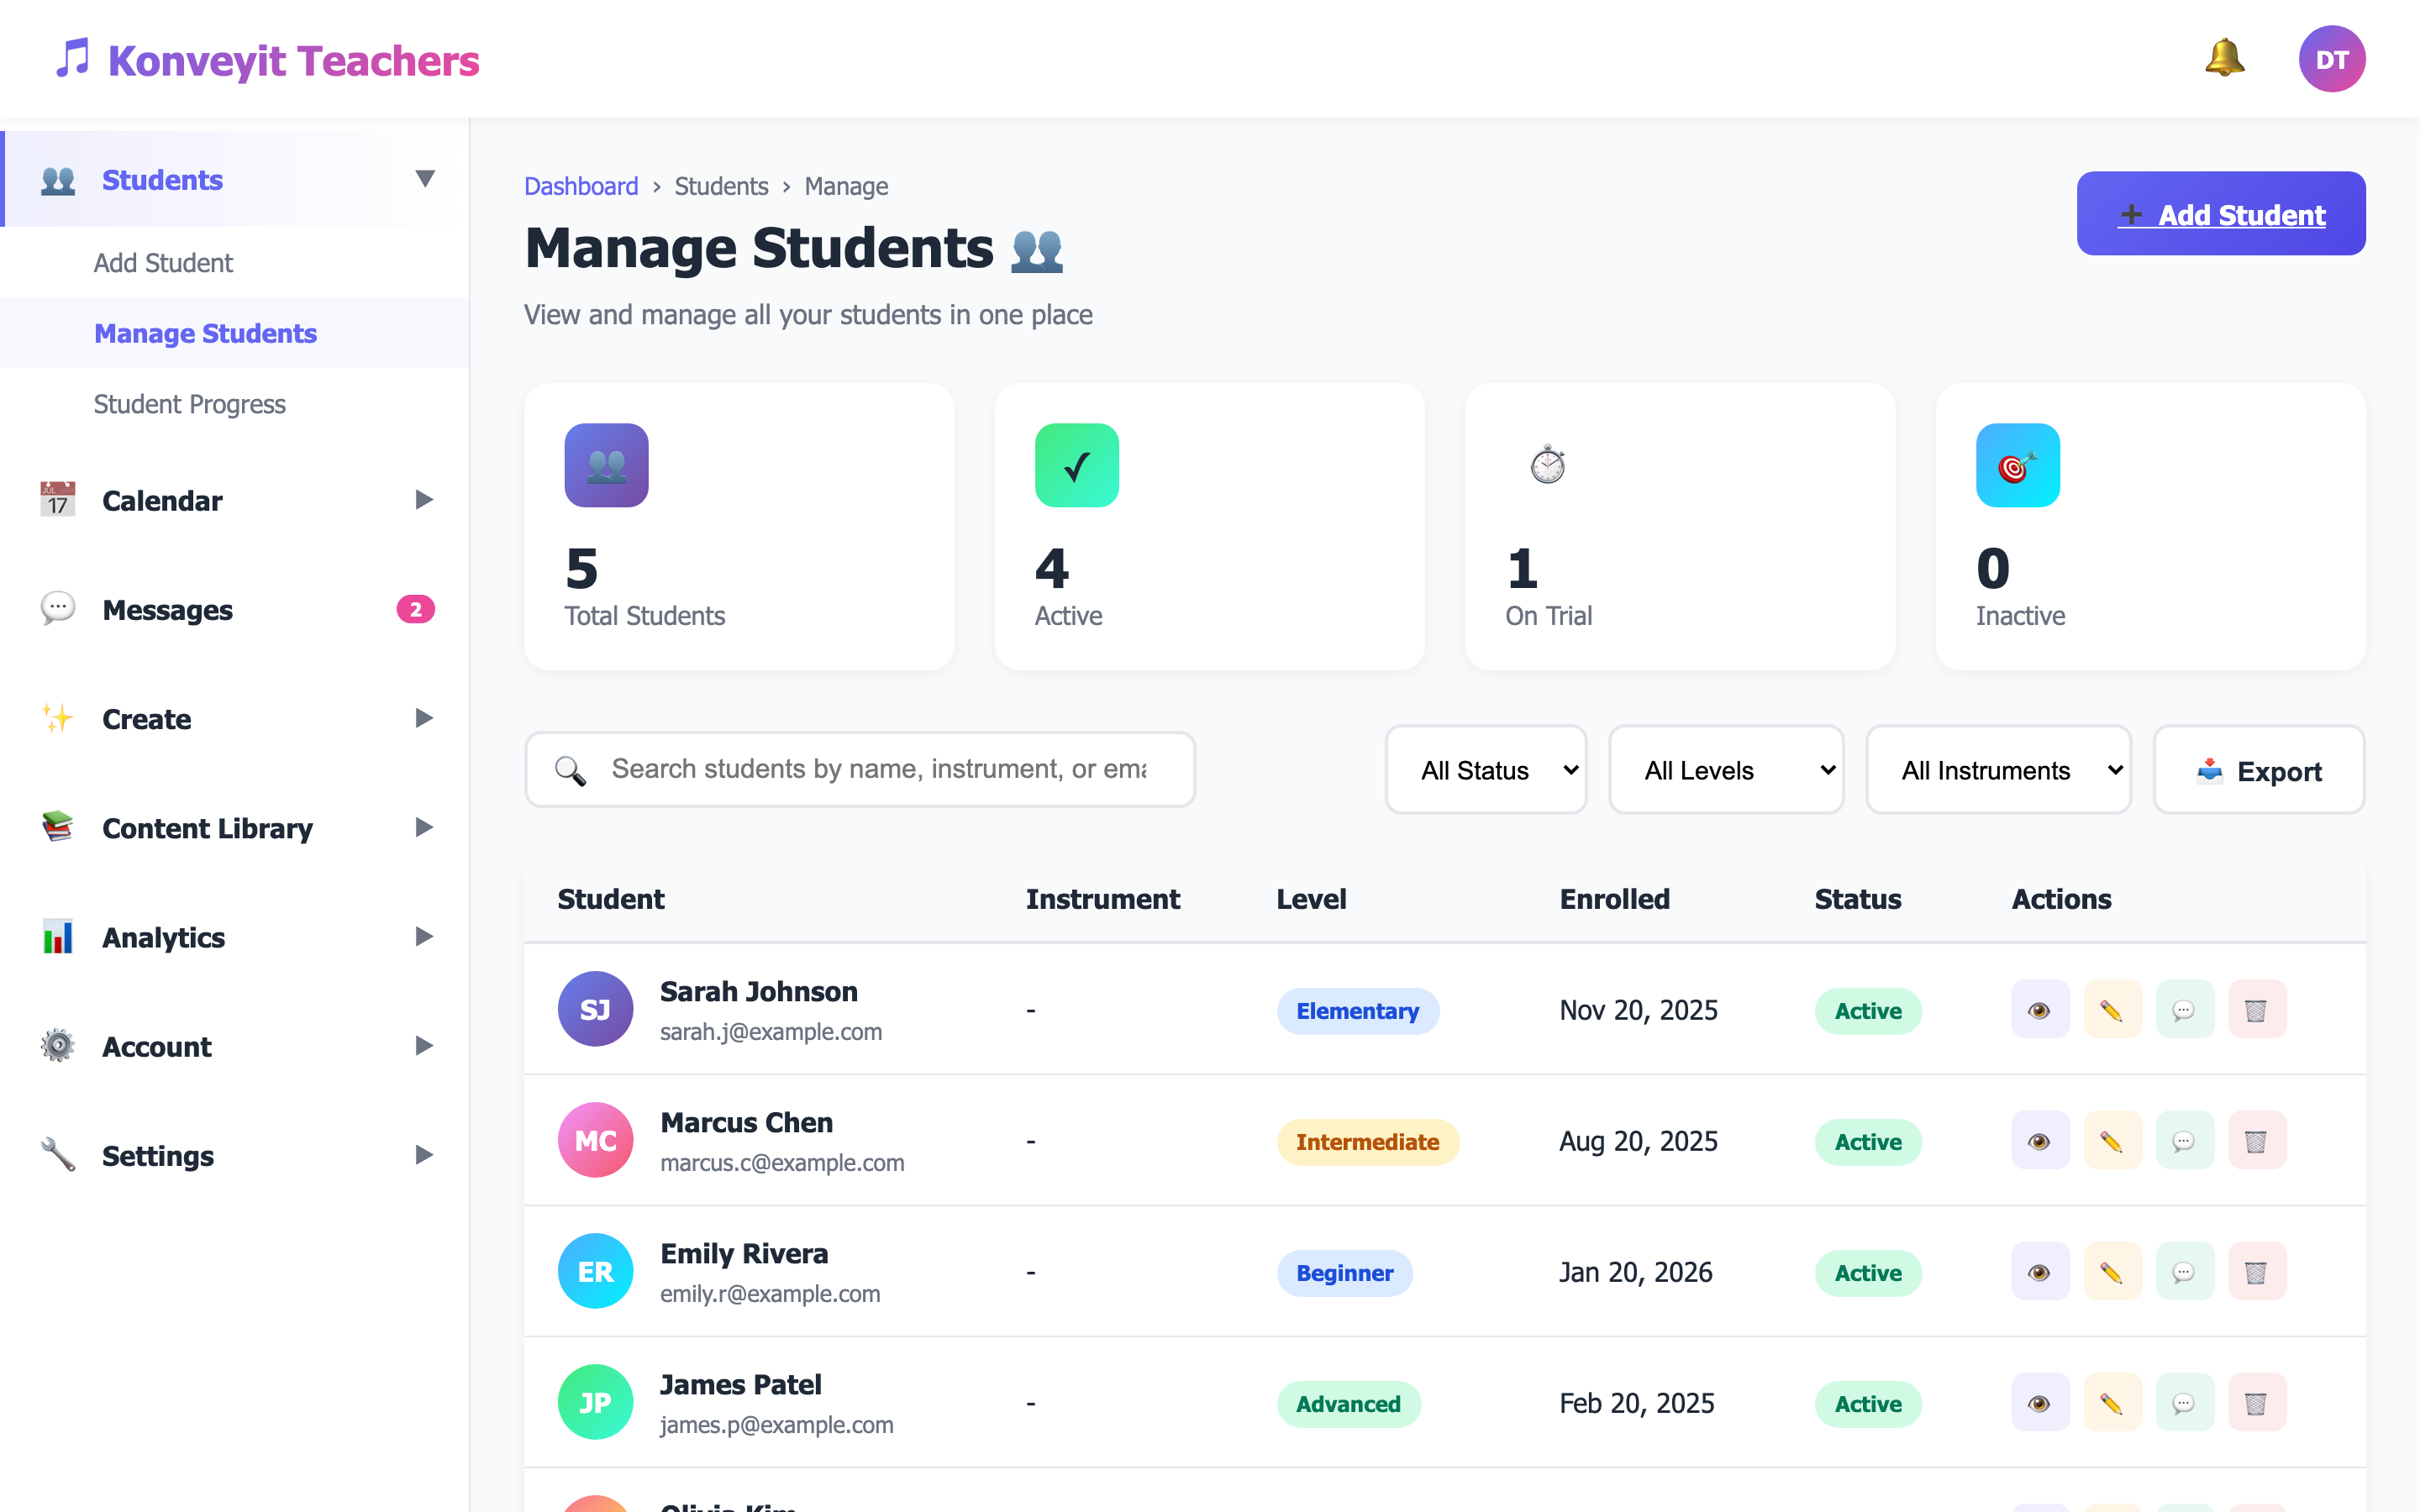
Task: Click the Students breadcrumb
Action: [721, 187]
